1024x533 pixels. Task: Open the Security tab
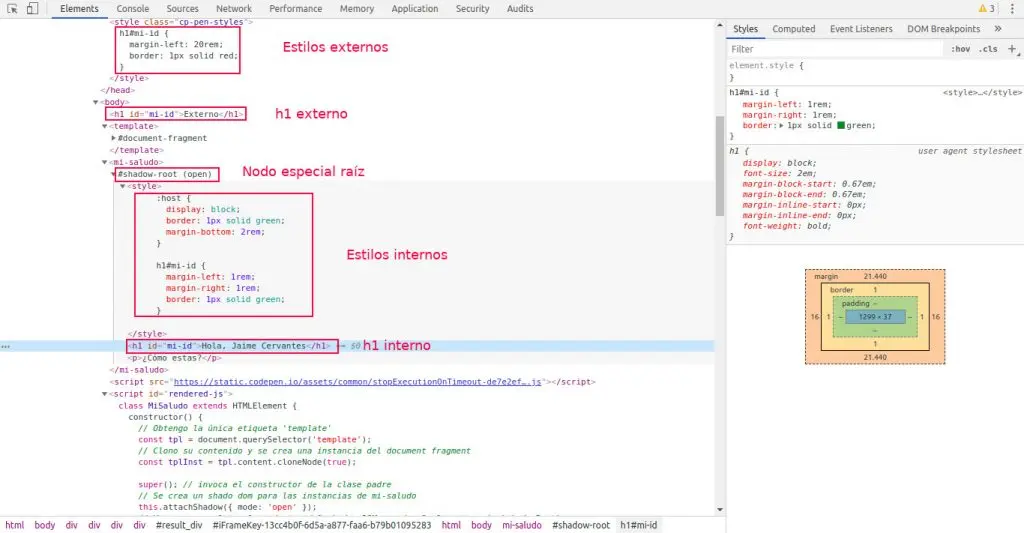point(472,8)
